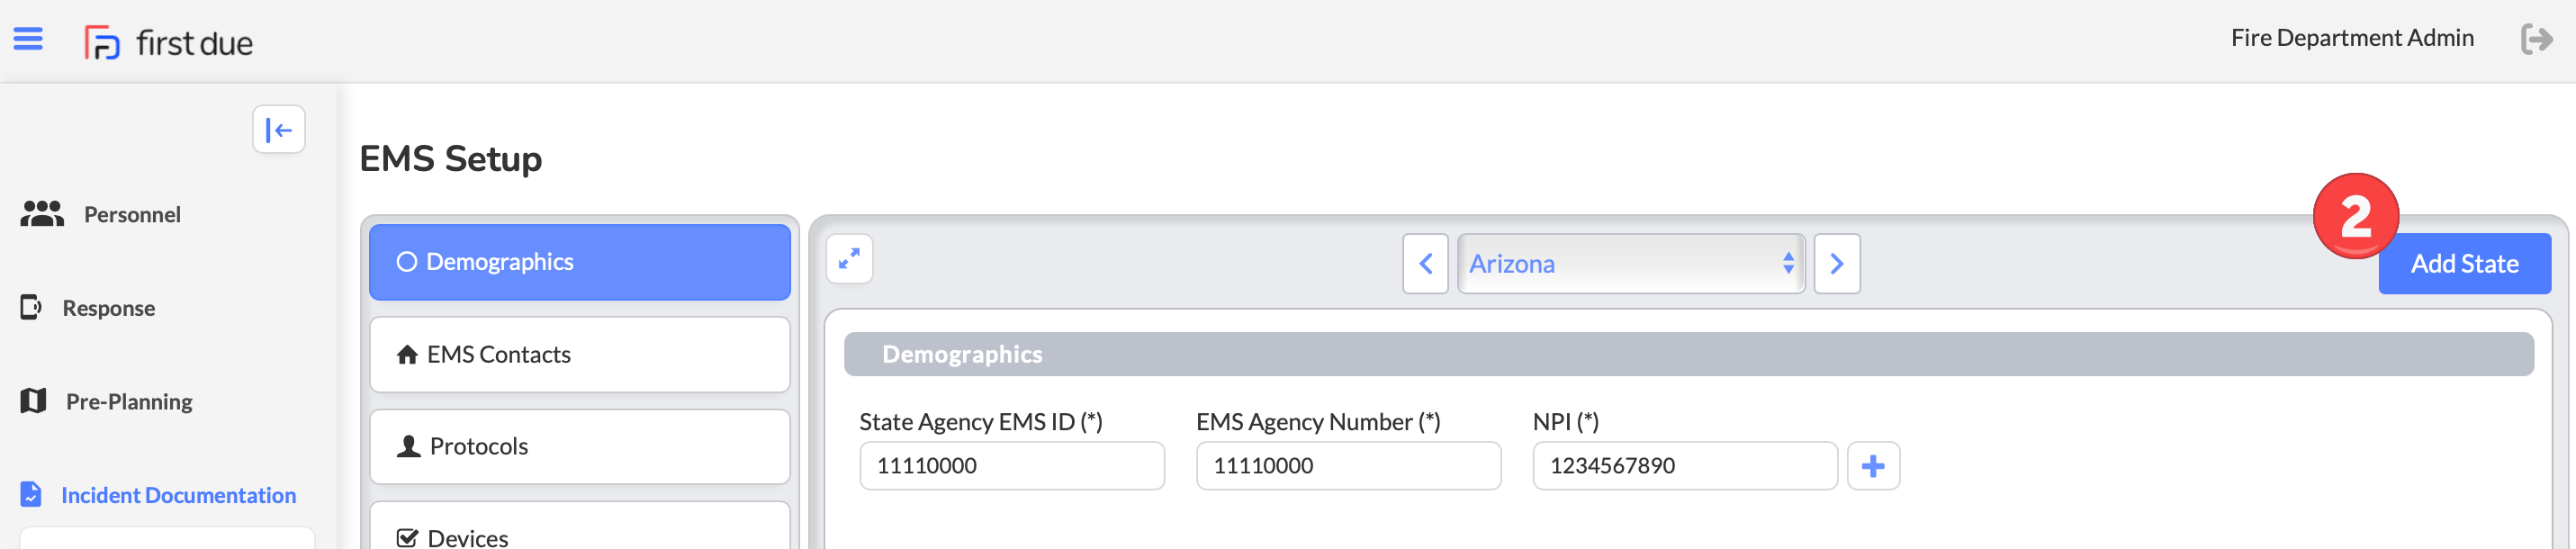The height and width of the screenshot is (549, 2576).
Task: Go to next state with the right chevron
Action: click(x=1837, y=264)
